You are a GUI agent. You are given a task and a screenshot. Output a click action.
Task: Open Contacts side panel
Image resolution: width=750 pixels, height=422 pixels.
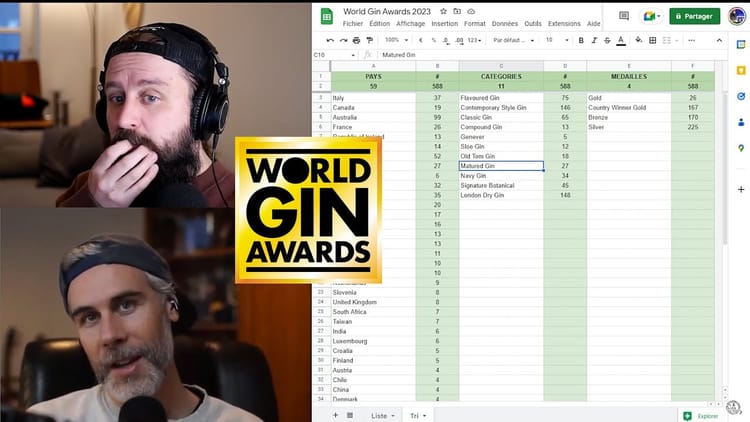[741, 122]
